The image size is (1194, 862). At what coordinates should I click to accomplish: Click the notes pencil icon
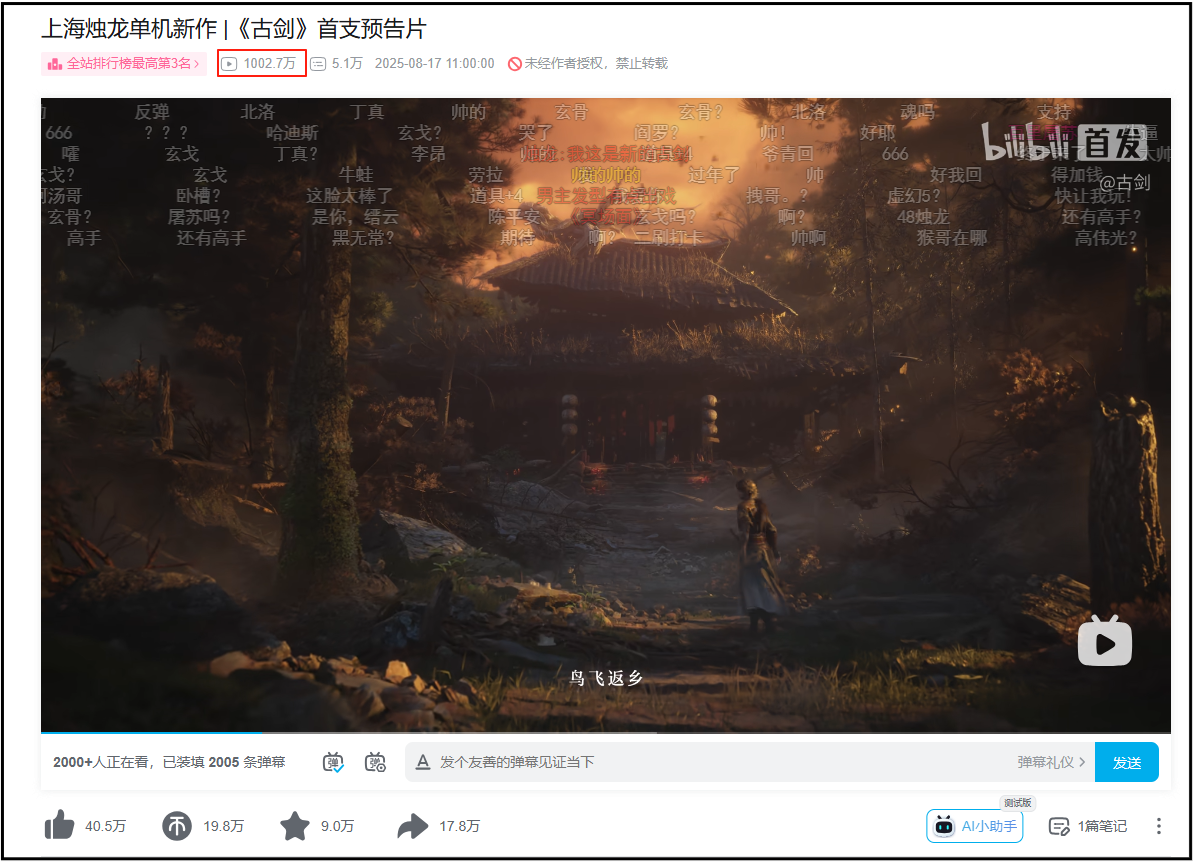(x=1059, y=826)
